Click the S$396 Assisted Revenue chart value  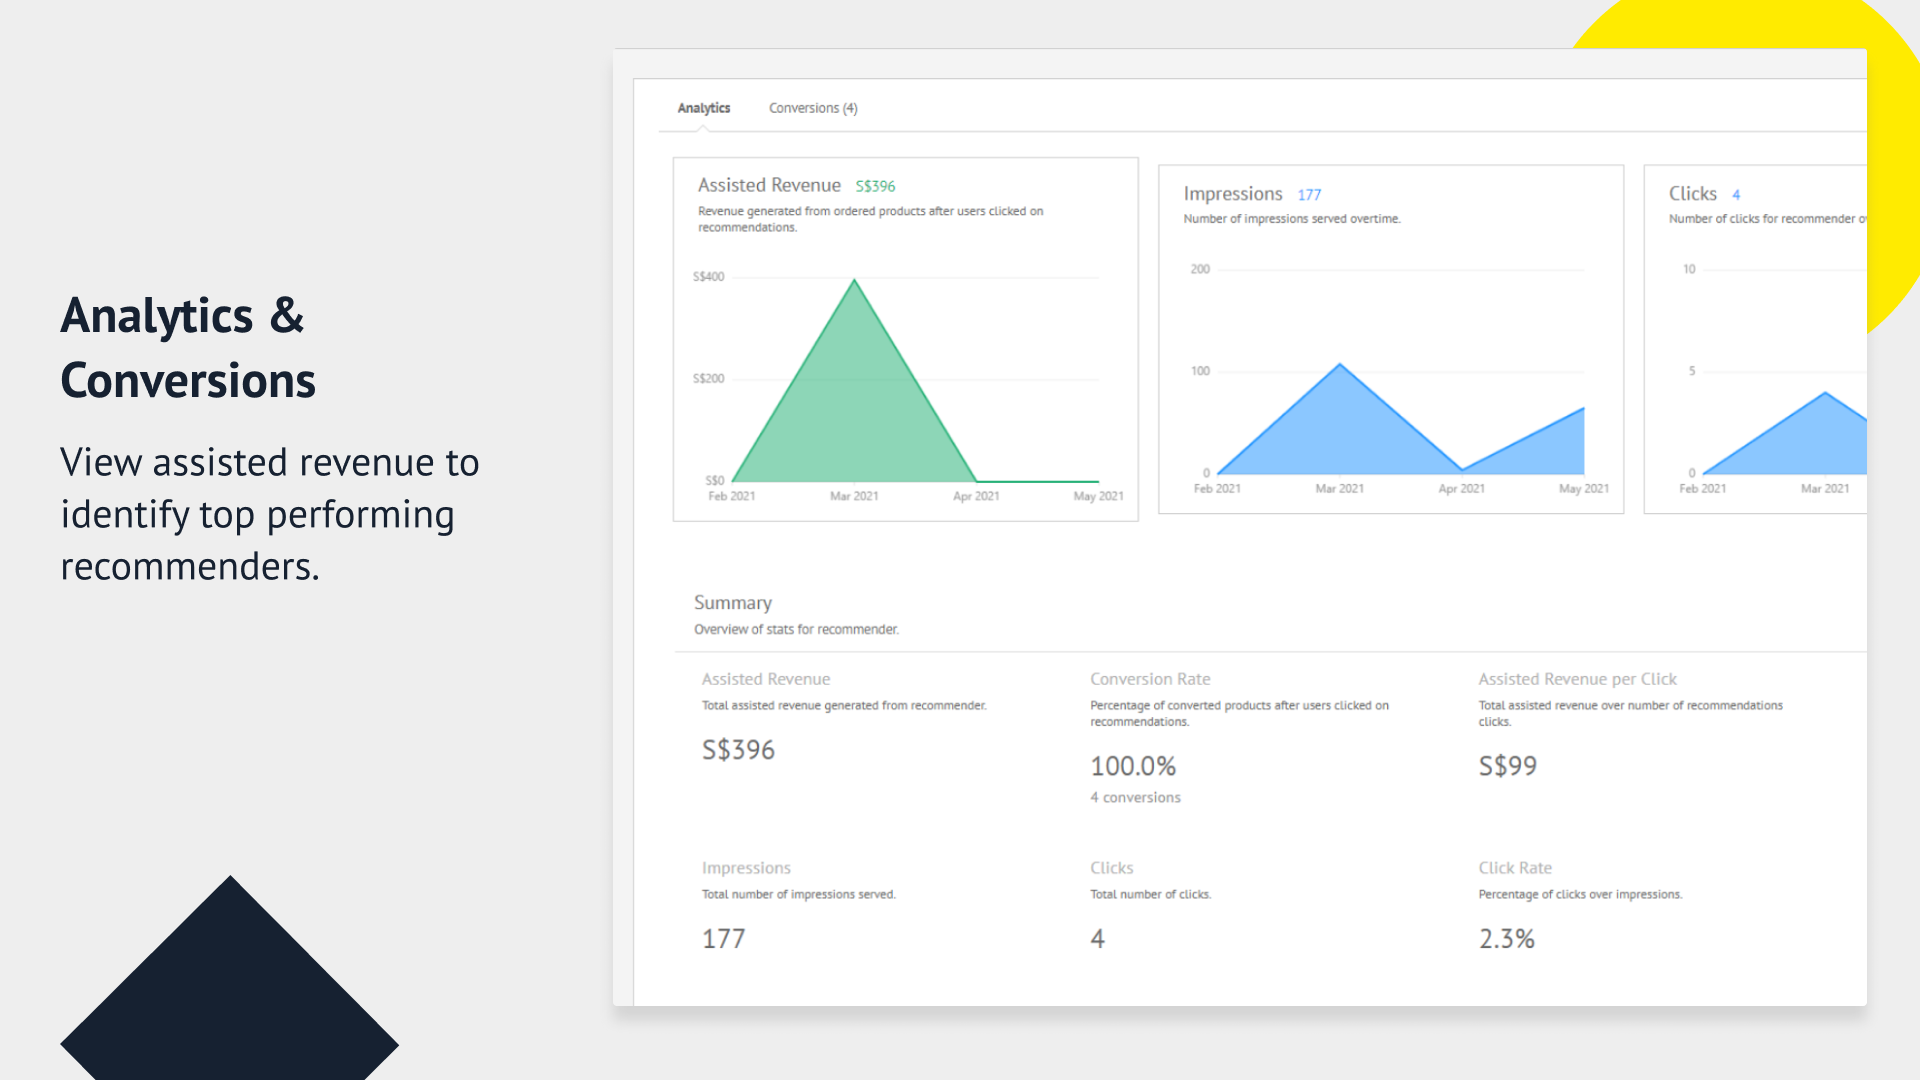[875, 186]
